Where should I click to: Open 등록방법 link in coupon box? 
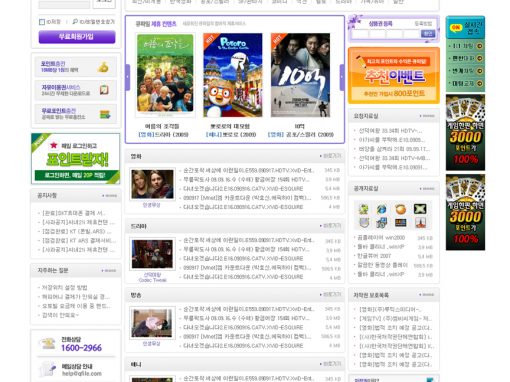click(423, 24)
